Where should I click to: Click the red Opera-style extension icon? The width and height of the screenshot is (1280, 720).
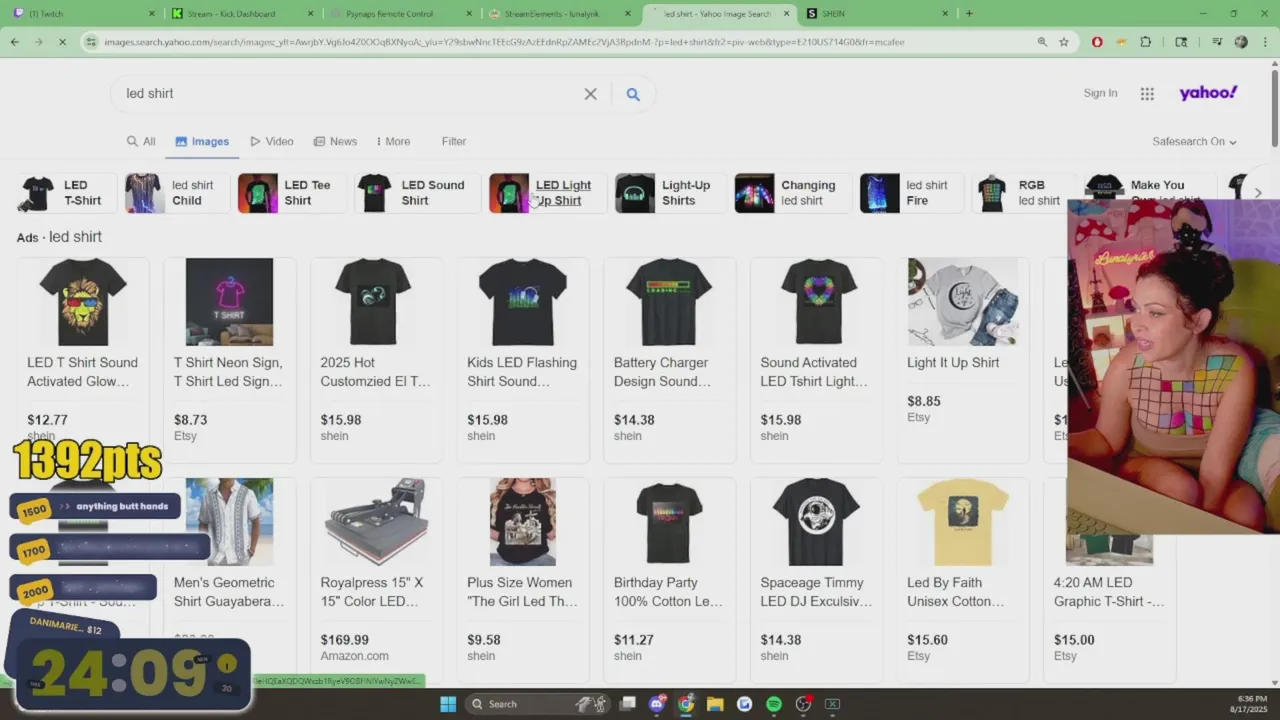point(1097,42)
